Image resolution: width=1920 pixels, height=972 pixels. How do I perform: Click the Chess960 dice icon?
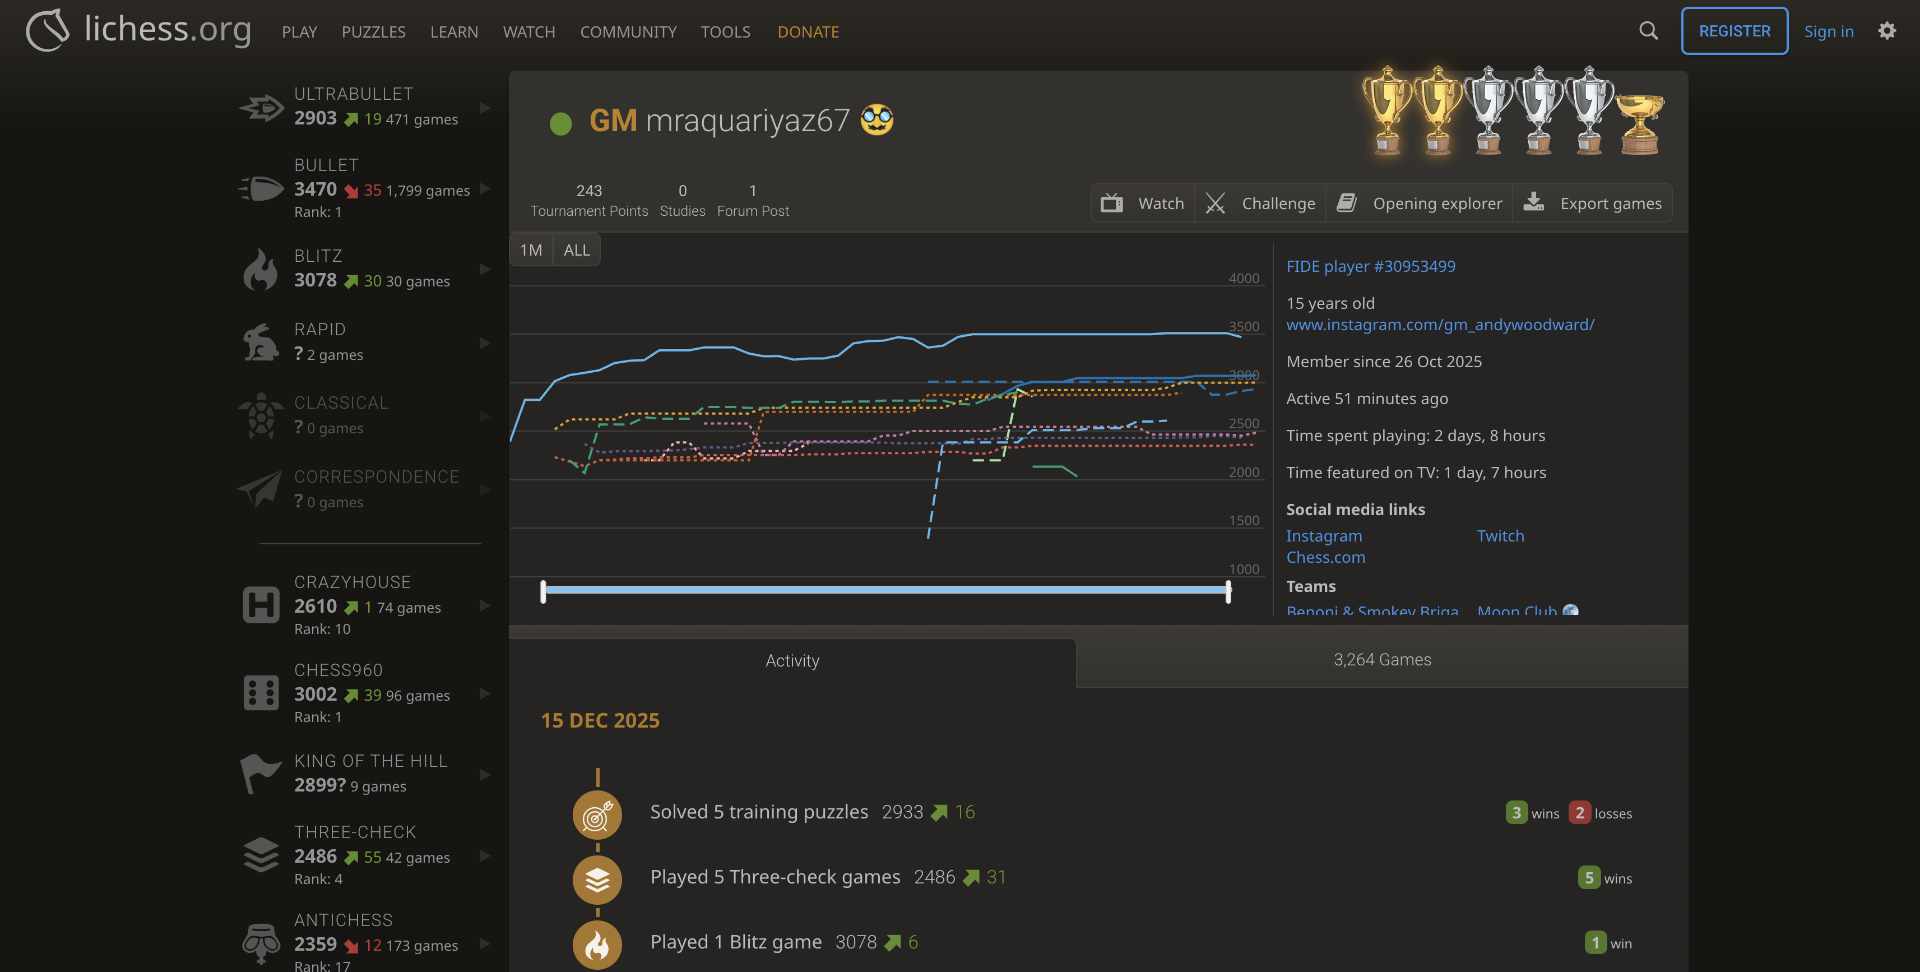click(x=261, y=692)
